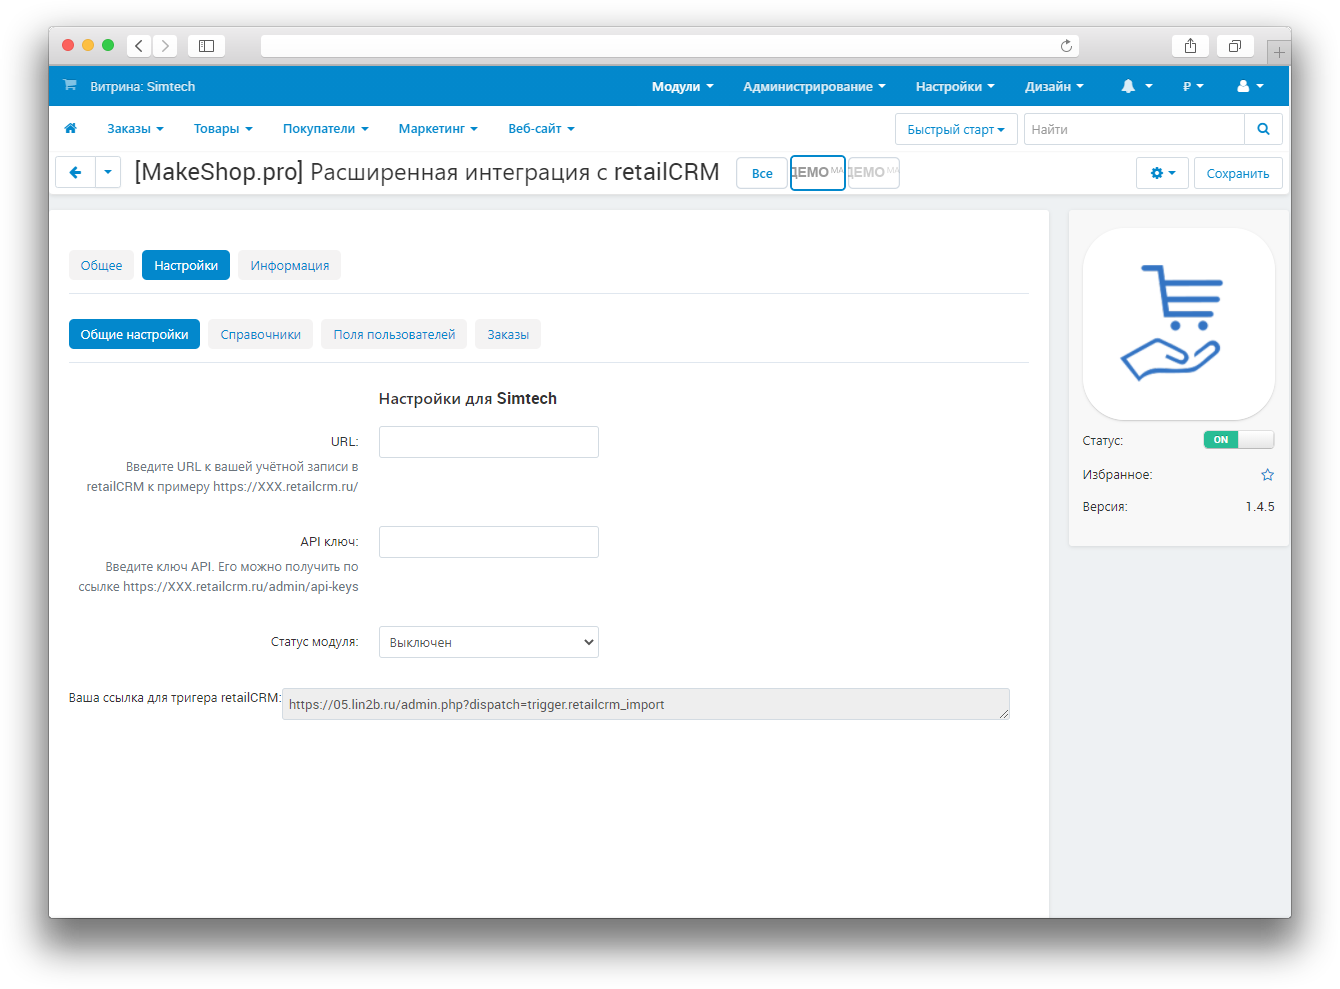
Task: Click the home icon in navigation bar
Action: (x=70, y=129)
